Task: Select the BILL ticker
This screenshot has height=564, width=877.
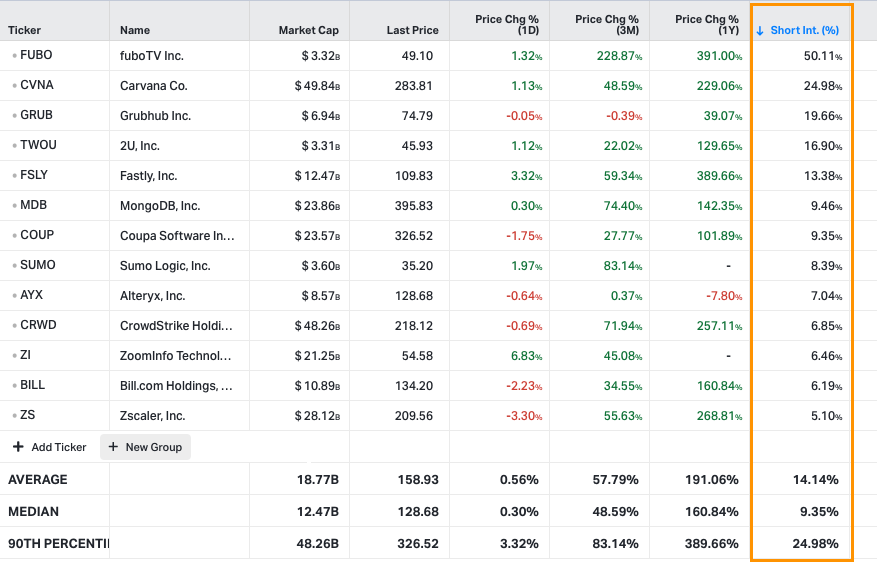Action: coord(32,385)
